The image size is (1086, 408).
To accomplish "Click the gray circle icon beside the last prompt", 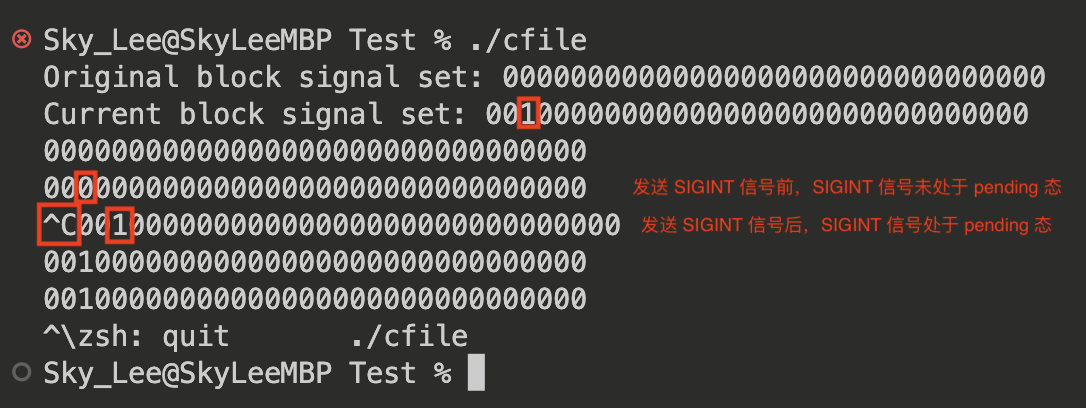I will pos(20,373).
